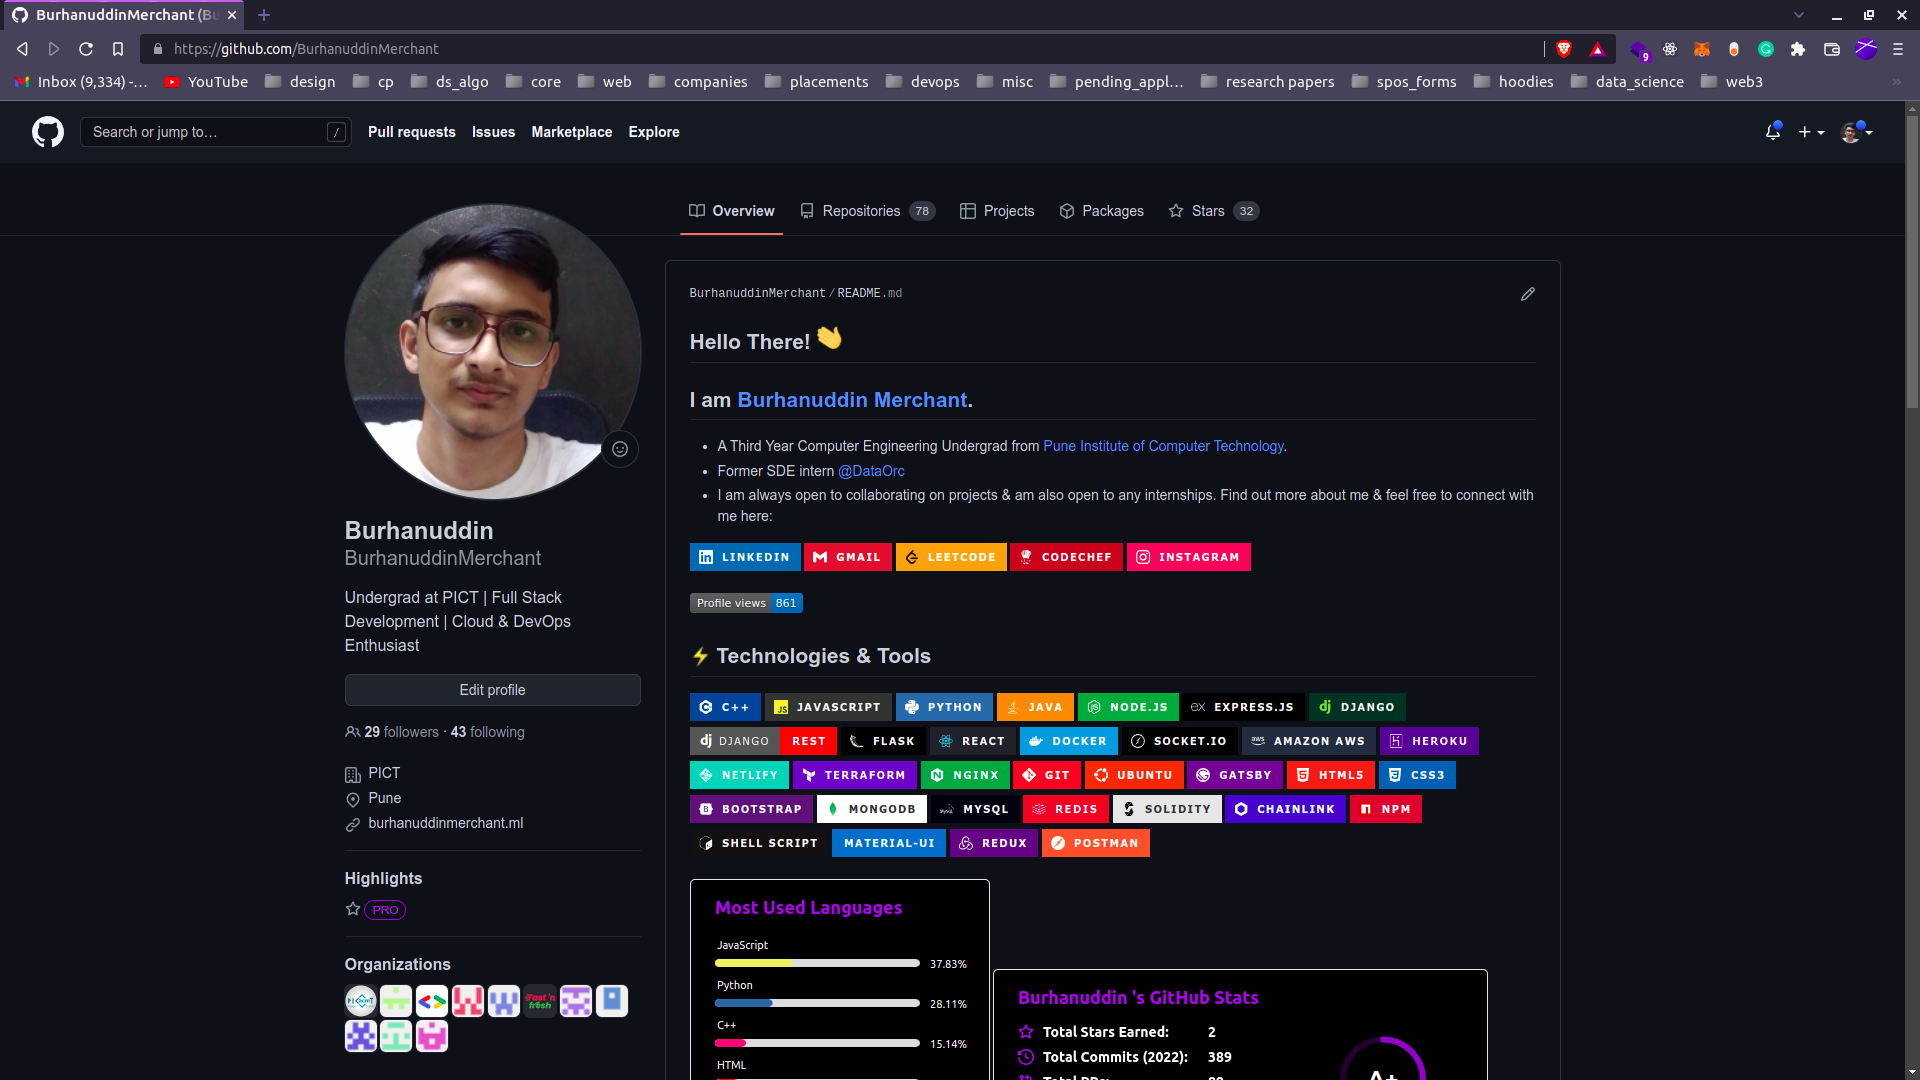Open the profile avatar menu
The width and height of the screenshot is (1920, 1080).
coord(1856,131)
